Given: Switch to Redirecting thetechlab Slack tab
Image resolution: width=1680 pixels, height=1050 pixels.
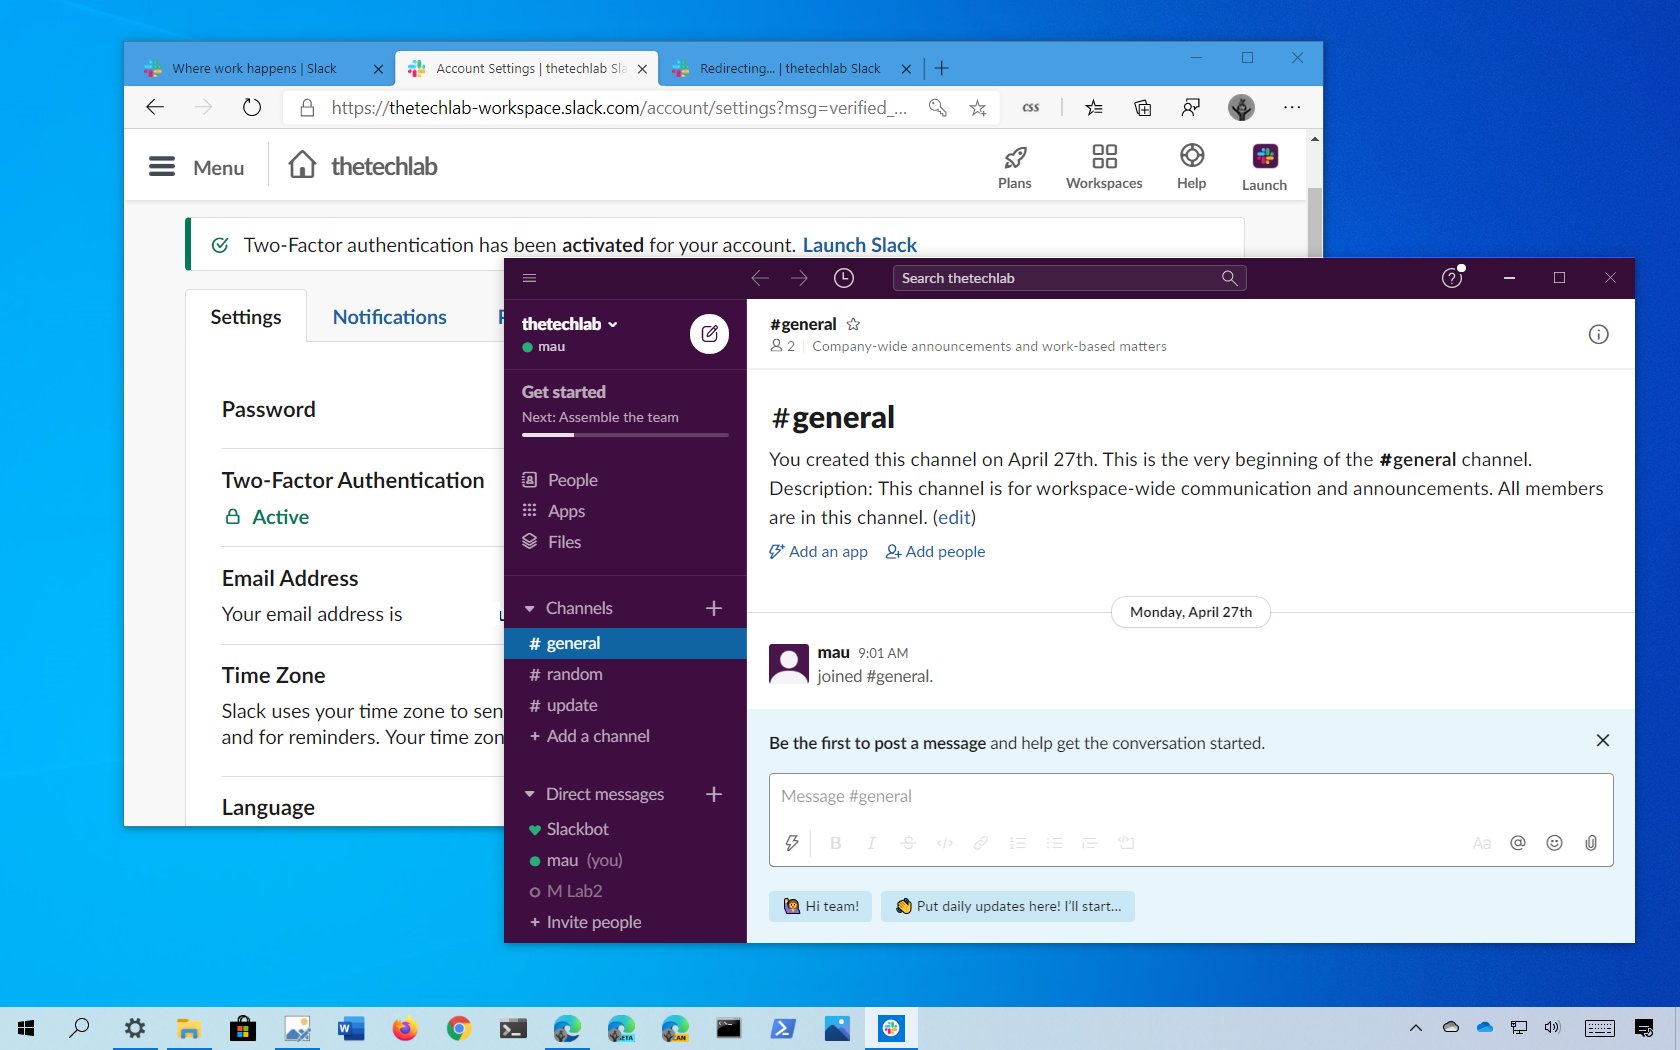Looking at the screenshot, I should pyautogui.click(x=790, y=68).
